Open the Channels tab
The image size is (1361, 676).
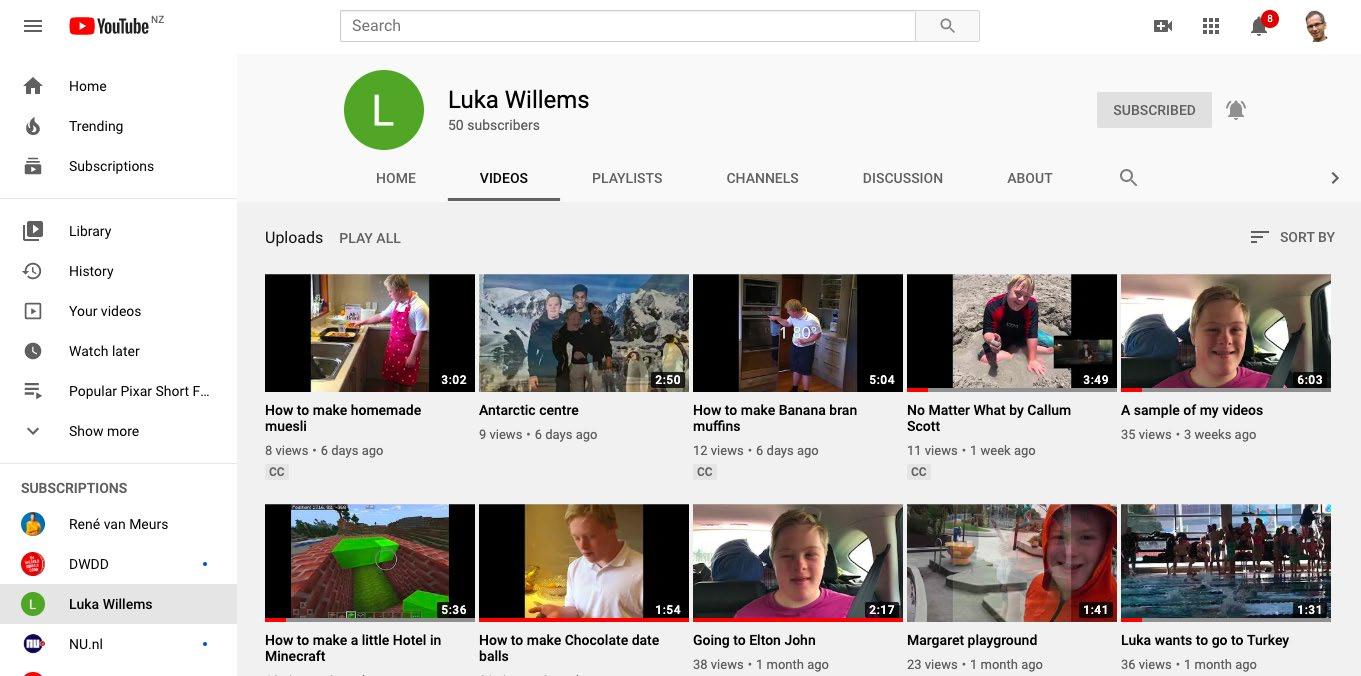coord(762,178)
